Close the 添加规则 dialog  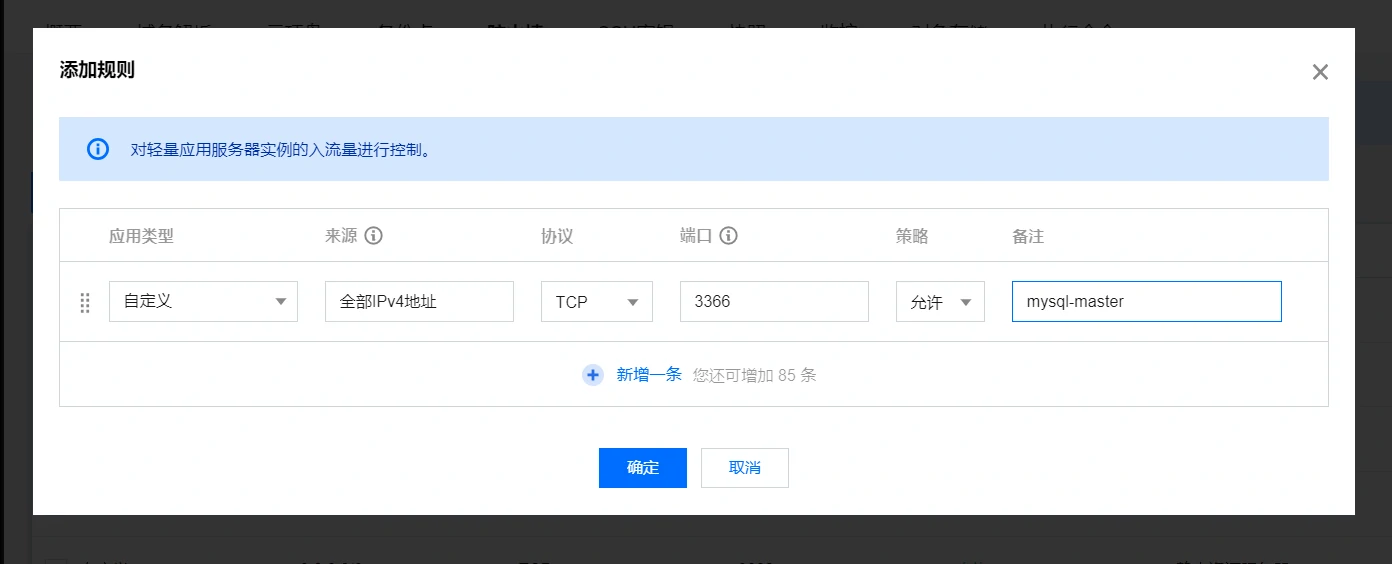coord(1320,72)
